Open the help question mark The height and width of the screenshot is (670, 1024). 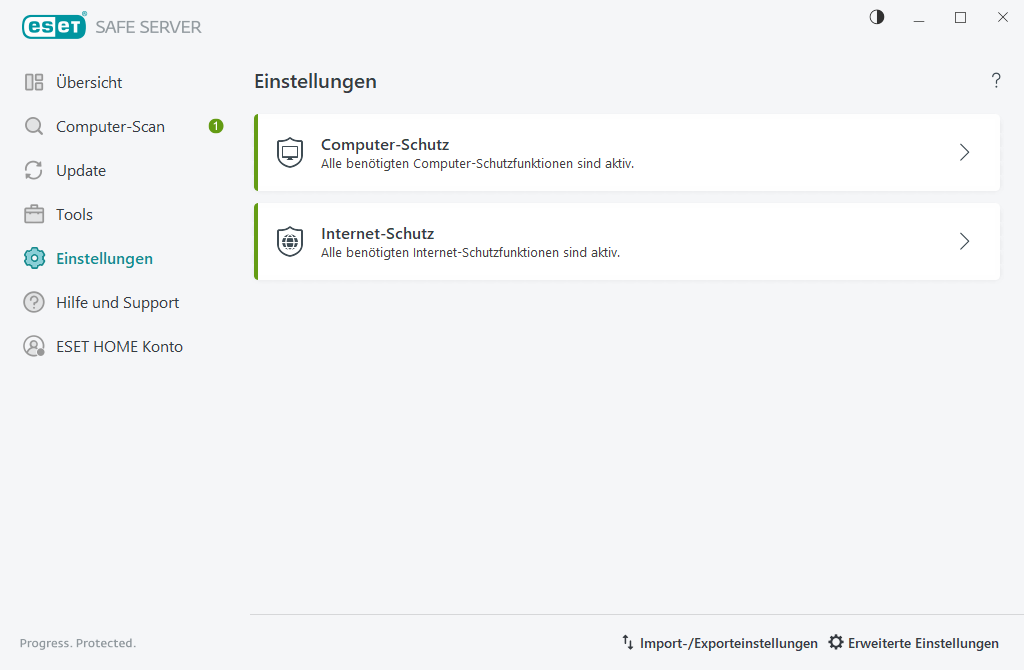[x=996, y=81]
